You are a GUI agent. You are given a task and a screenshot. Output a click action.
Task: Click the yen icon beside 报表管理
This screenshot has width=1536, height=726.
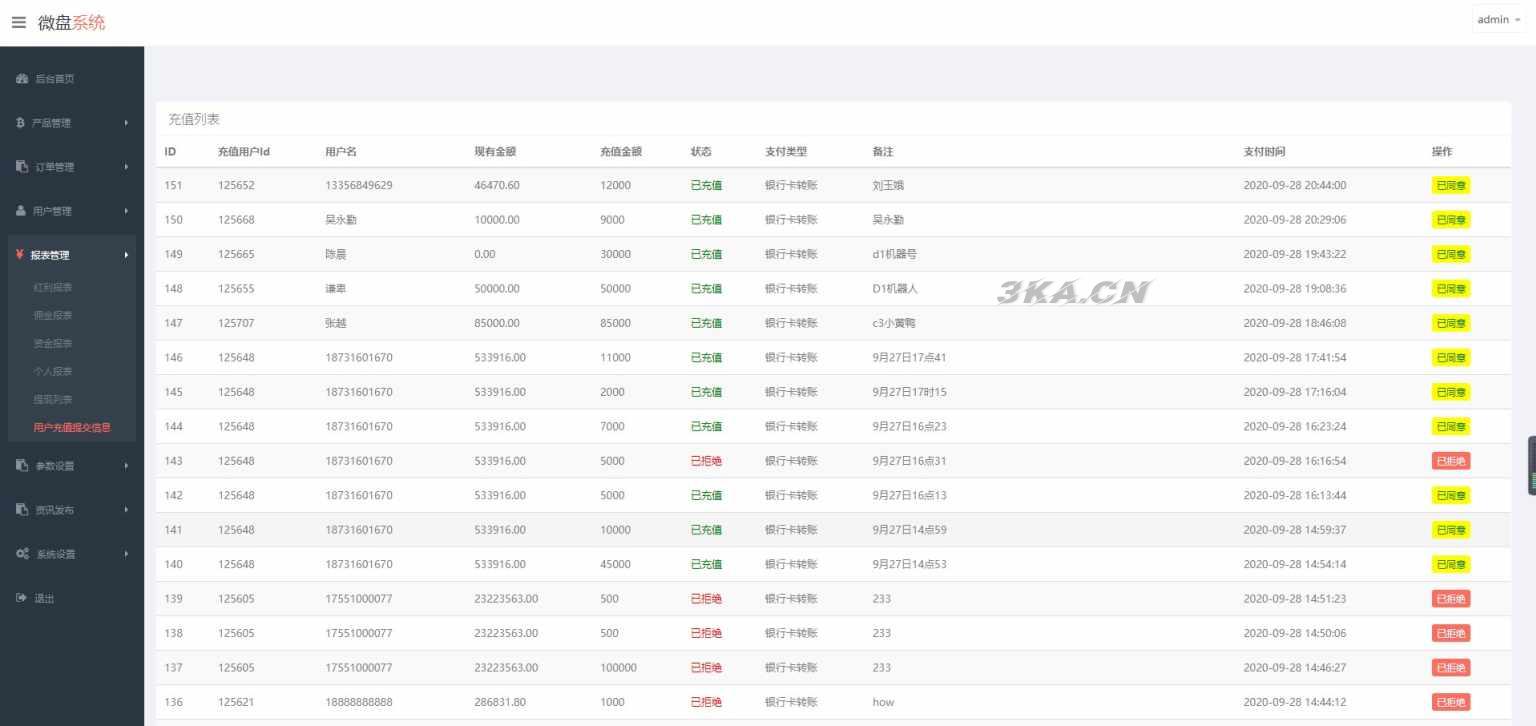pyautogui.click(x=20, y=255)
